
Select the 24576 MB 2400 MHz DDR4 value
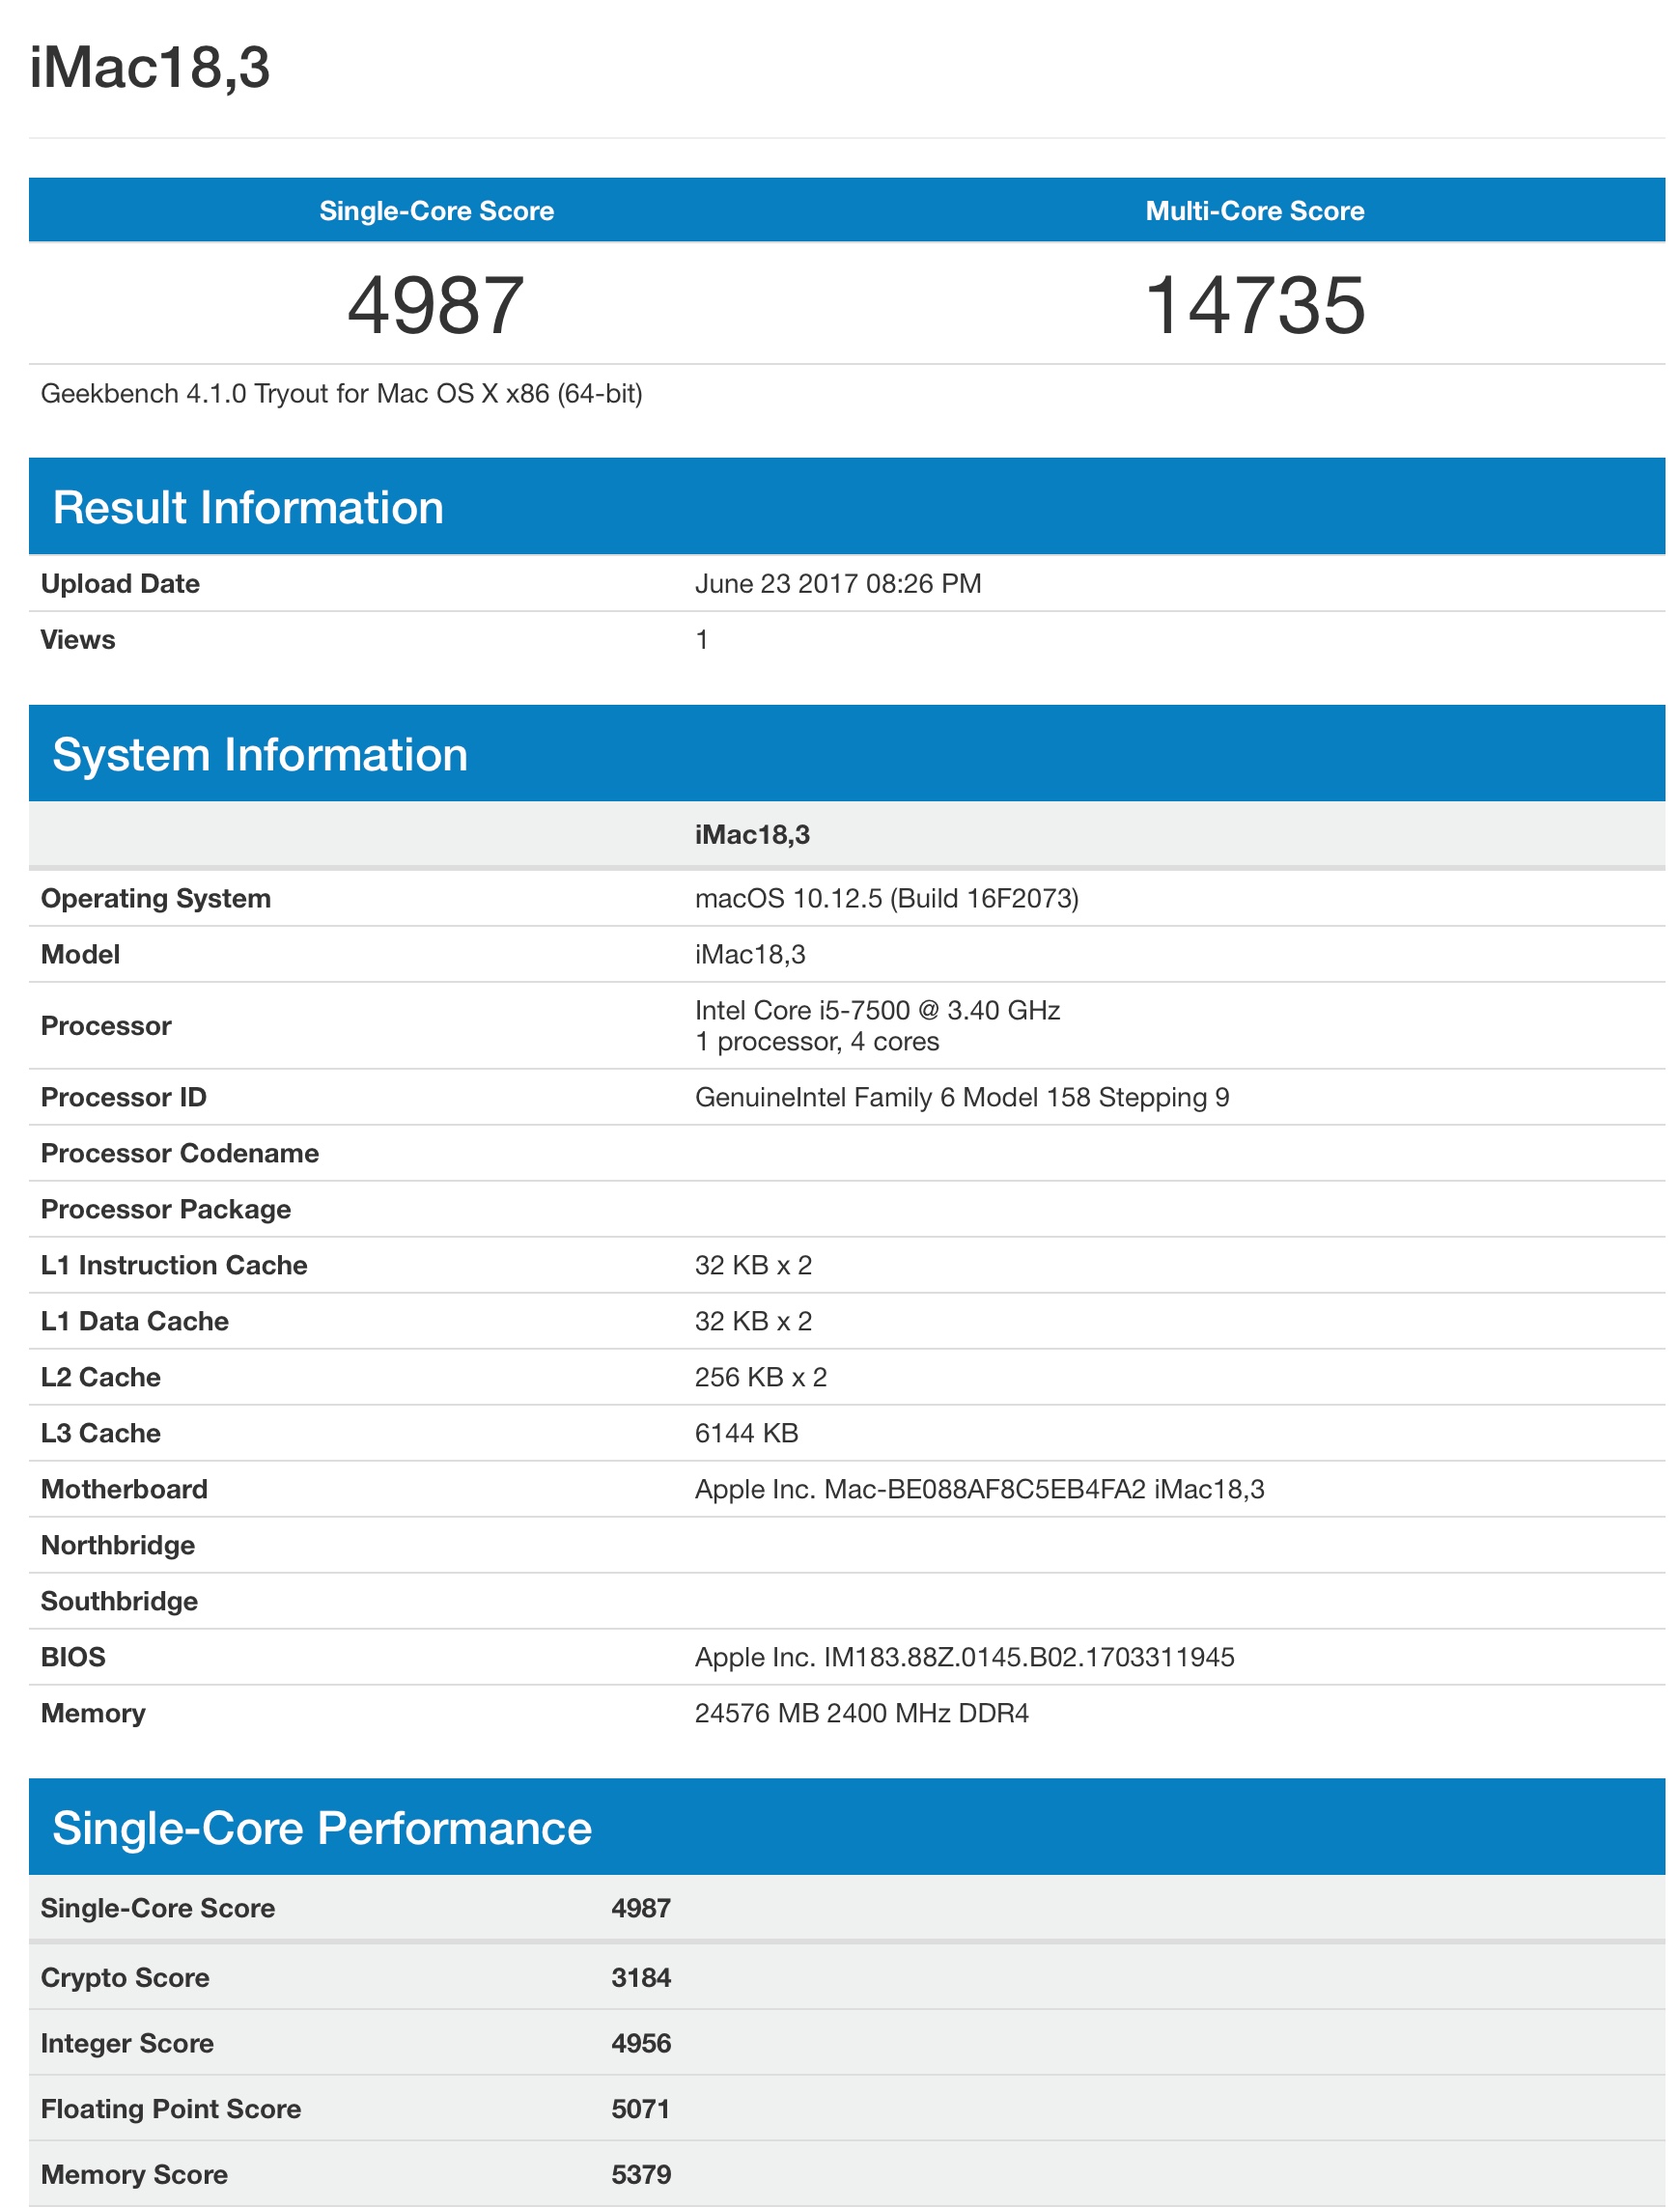pyautogui.click(x=862, y=1714)
